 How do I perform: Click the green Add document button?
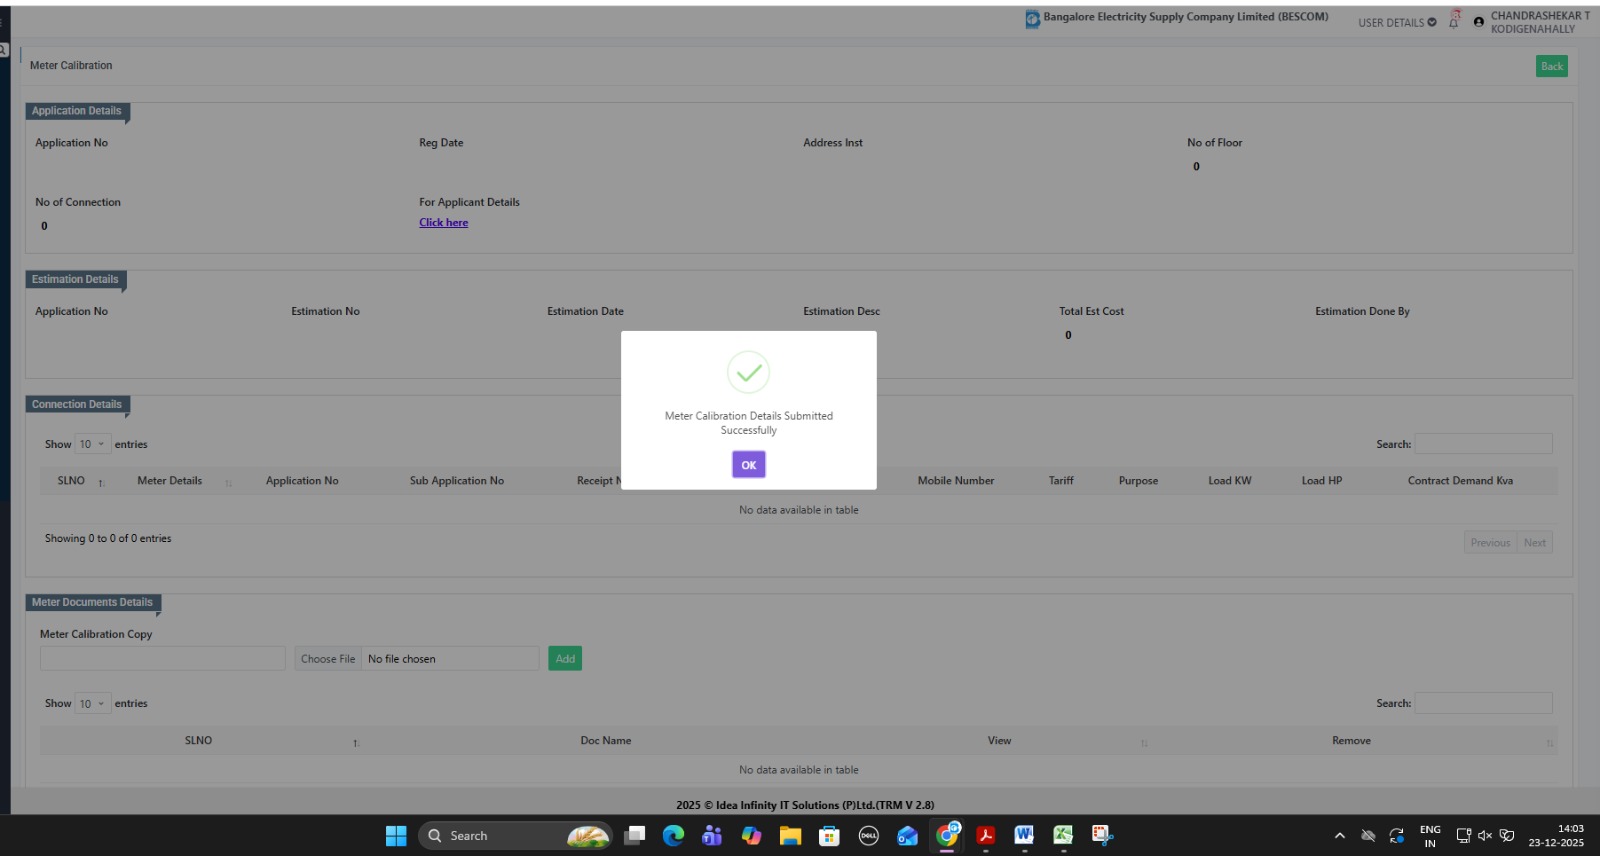565,658
